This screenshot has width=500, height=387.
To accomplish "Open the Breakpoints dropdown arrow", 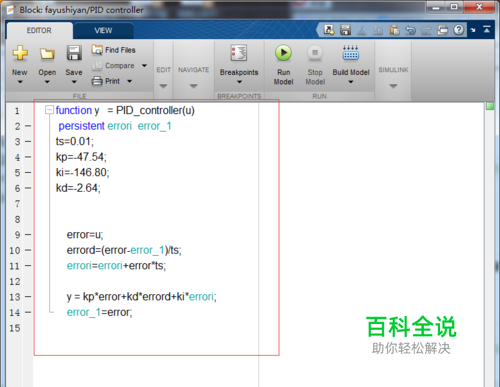I will pyautogui.click(x=239, y=82).
